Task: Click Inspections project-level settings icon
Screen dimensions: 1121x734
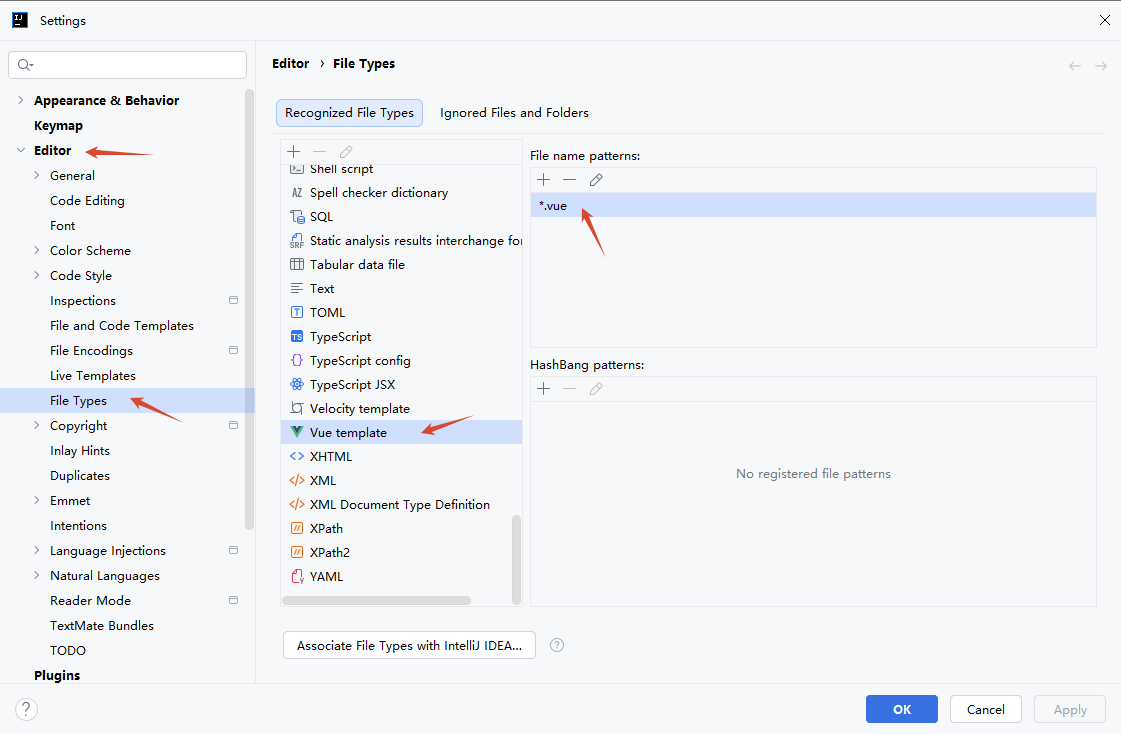Action: point(233,300)
